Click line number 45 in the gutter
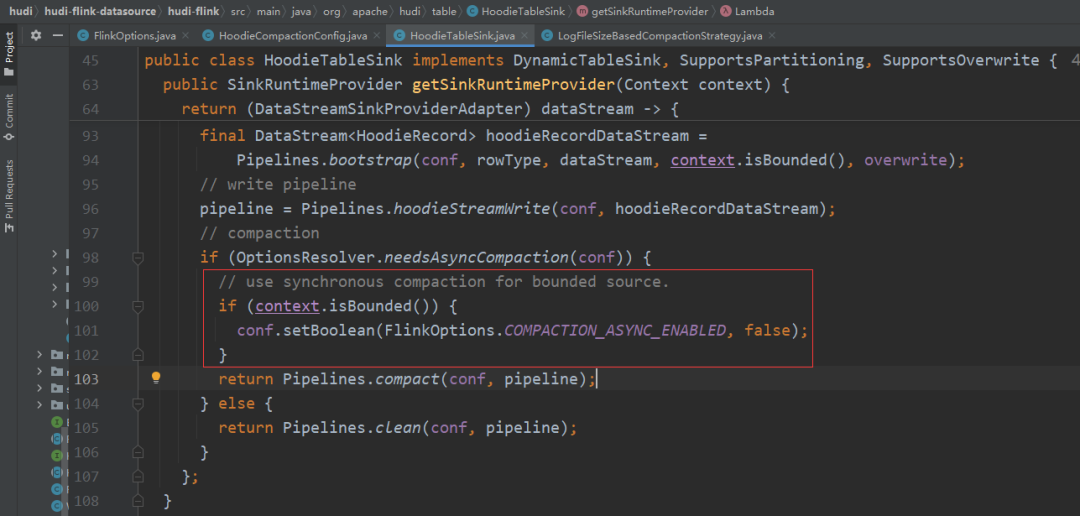Screen dimensions: 1080x516 [x=90, y=61]
